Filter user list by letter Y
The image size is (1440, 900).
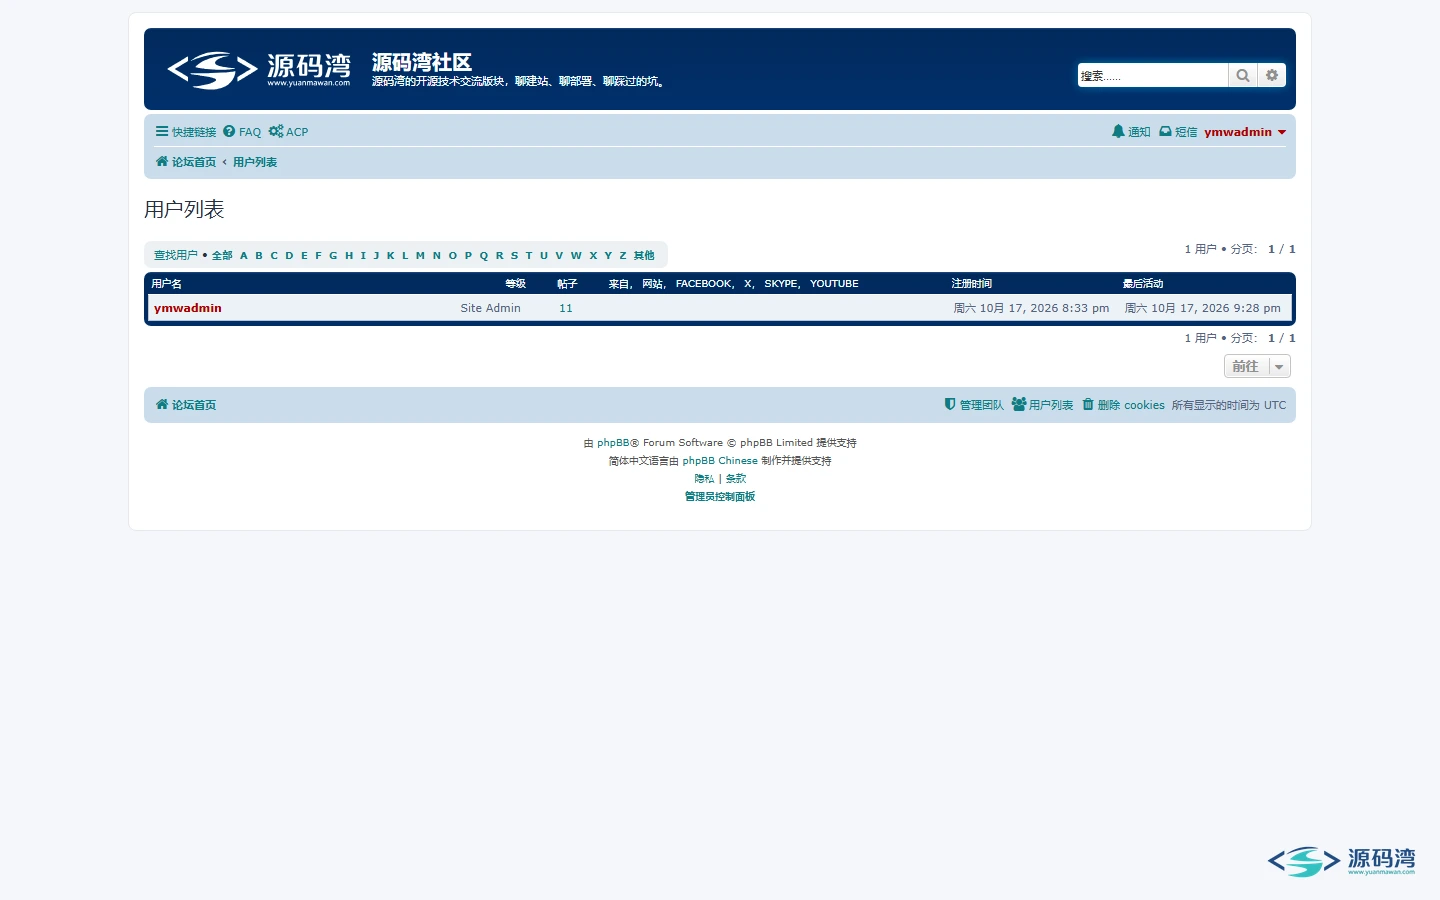click(608, 255)
